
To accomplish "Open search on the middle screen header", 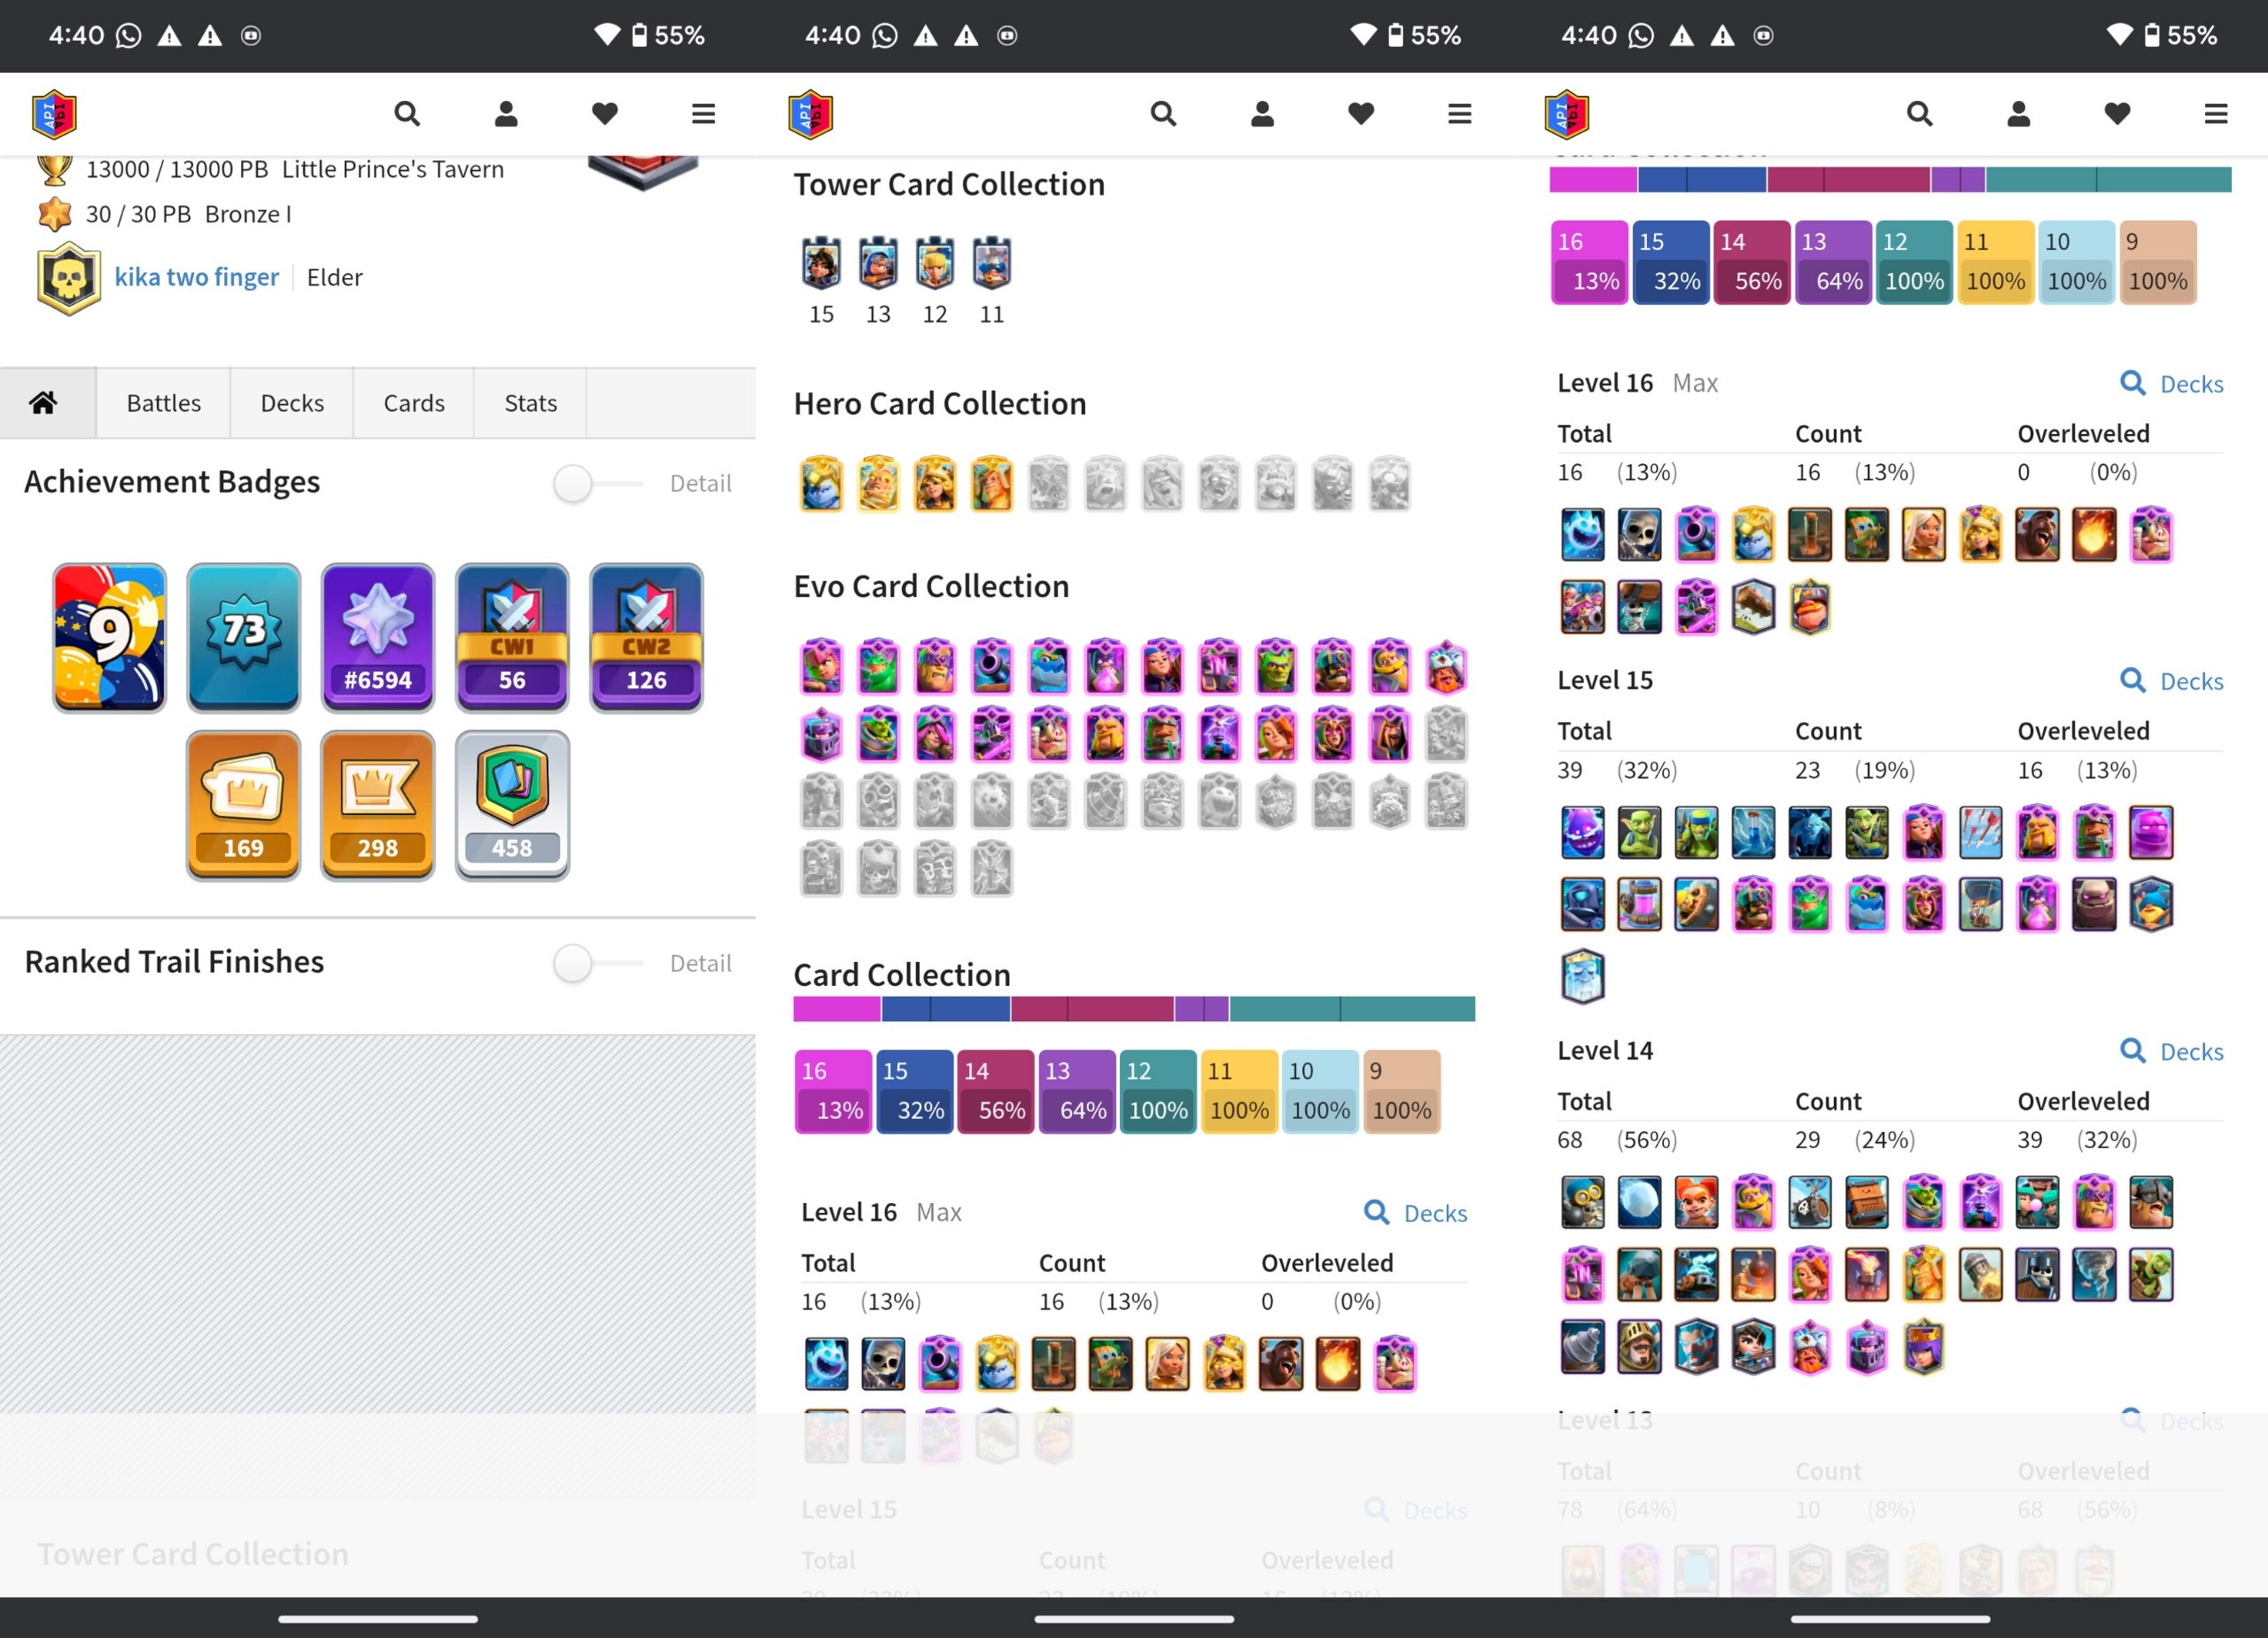I will [1162, 114].
